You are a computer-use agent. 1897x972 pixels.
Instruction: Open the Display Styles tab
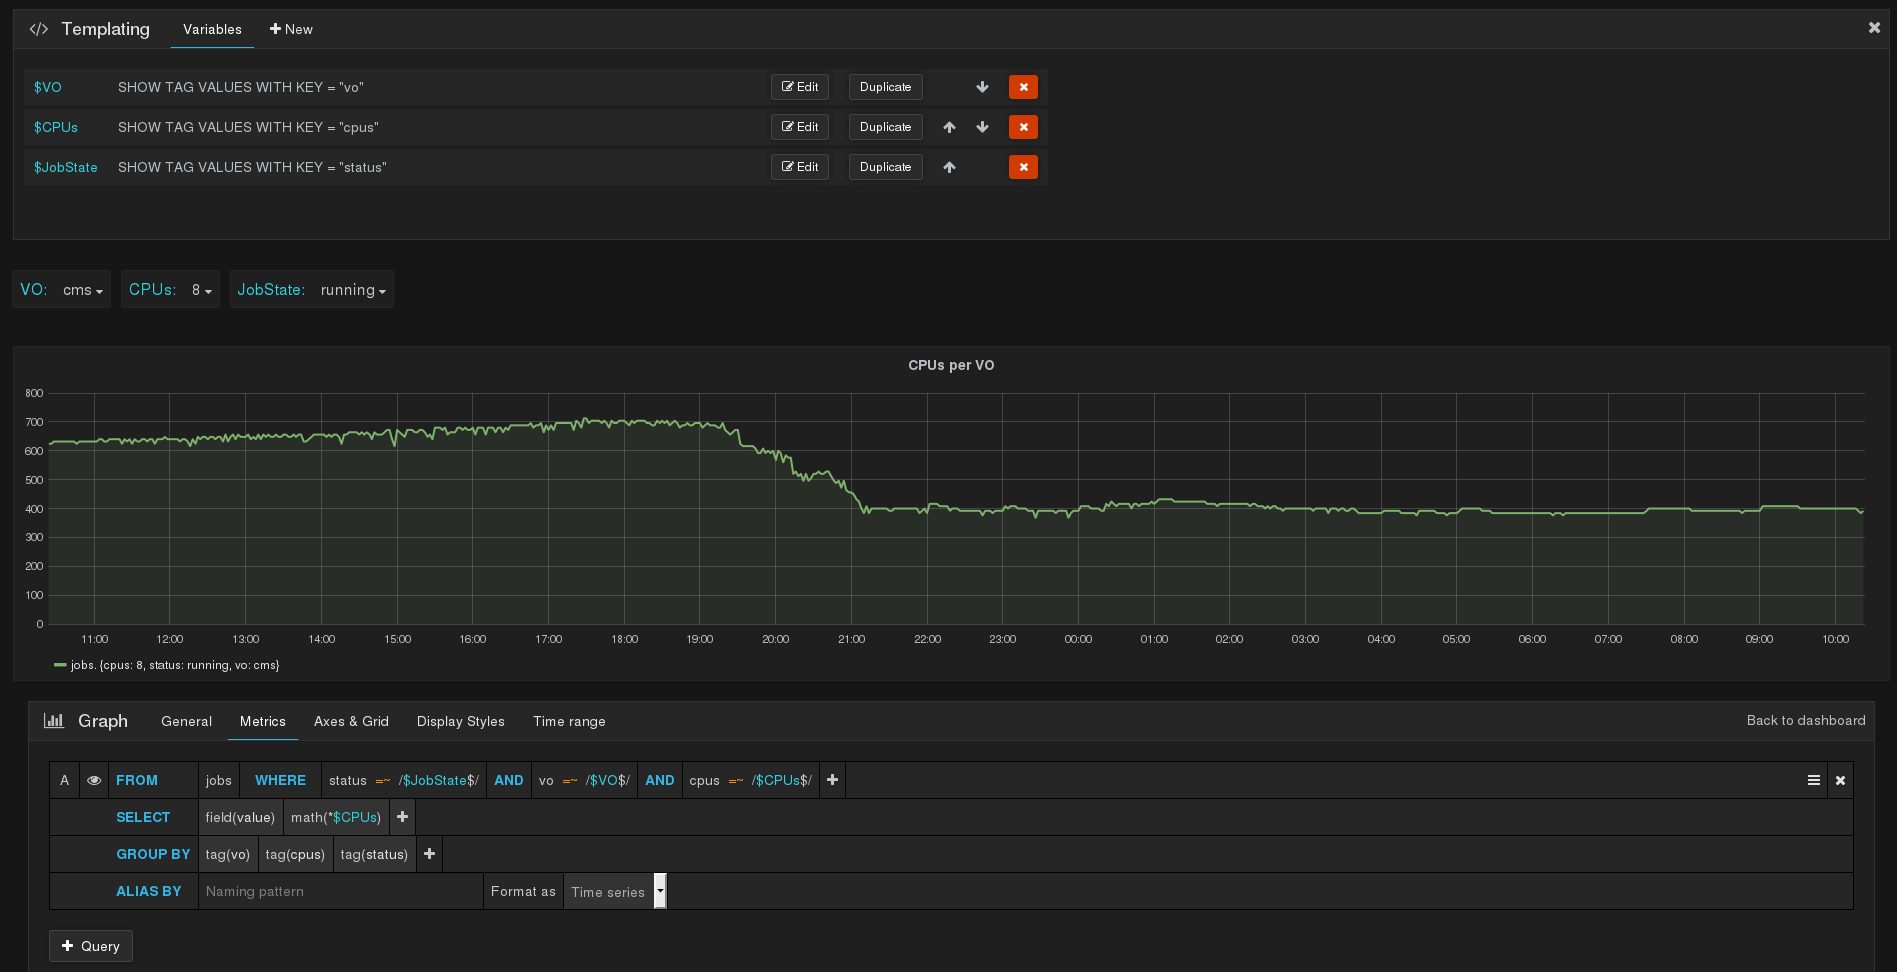click(x=460, y=721)
